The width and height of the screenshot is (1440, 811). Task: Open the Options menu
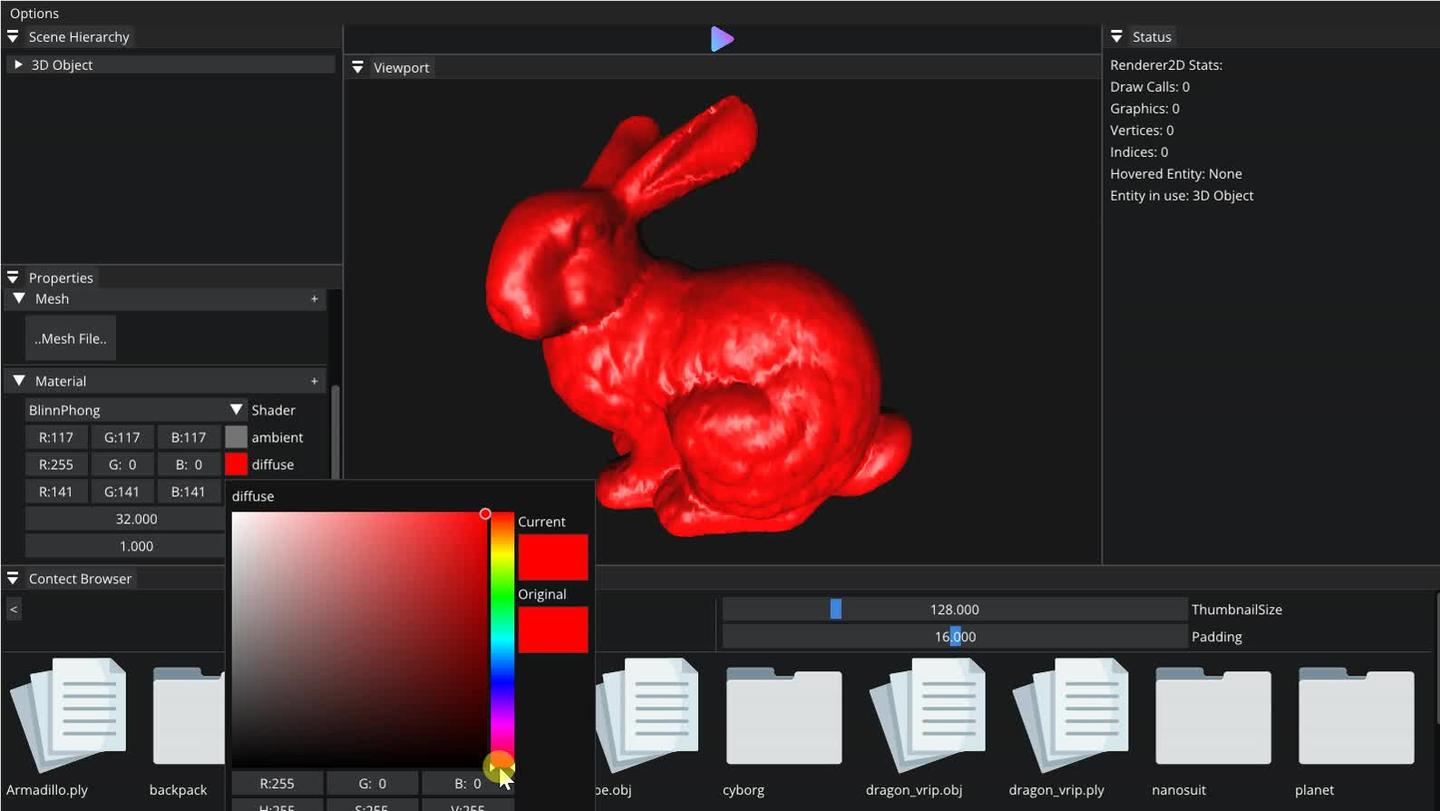coord(34,13)
